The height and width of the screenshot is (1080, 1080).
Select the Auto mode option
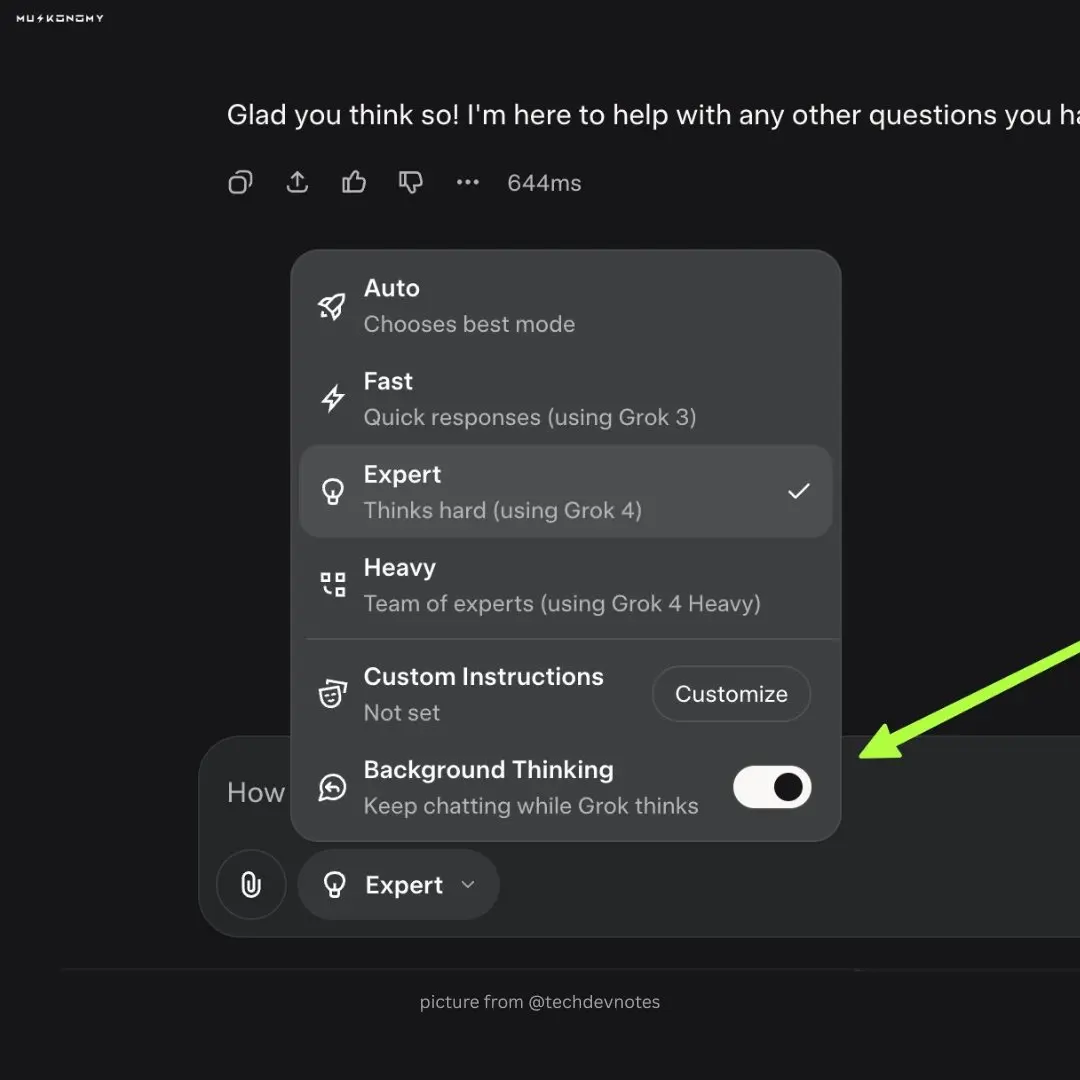coord(566,307)
